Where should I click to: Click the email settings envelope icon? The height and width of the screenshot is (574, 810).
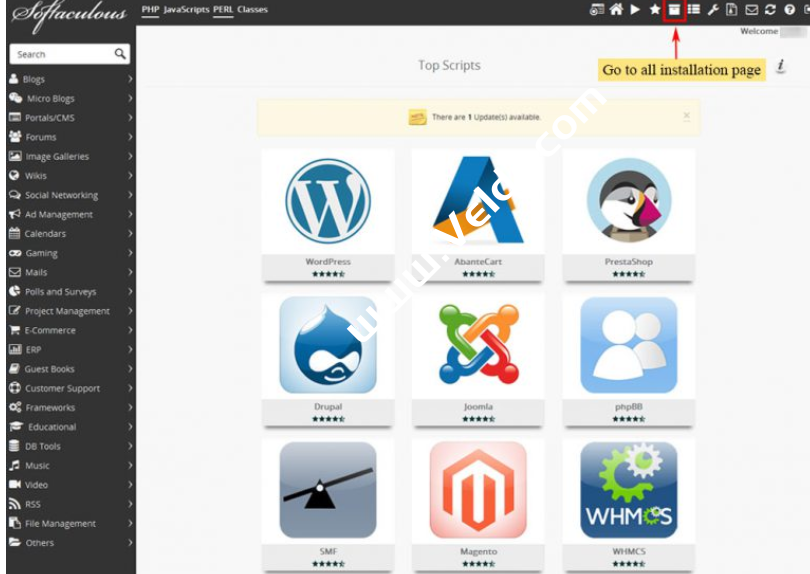tap(751, 10)
